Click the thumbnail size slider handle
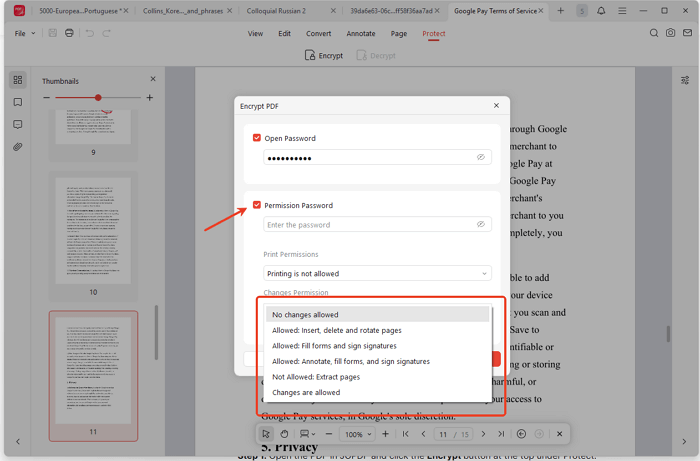 coord(98,98)
